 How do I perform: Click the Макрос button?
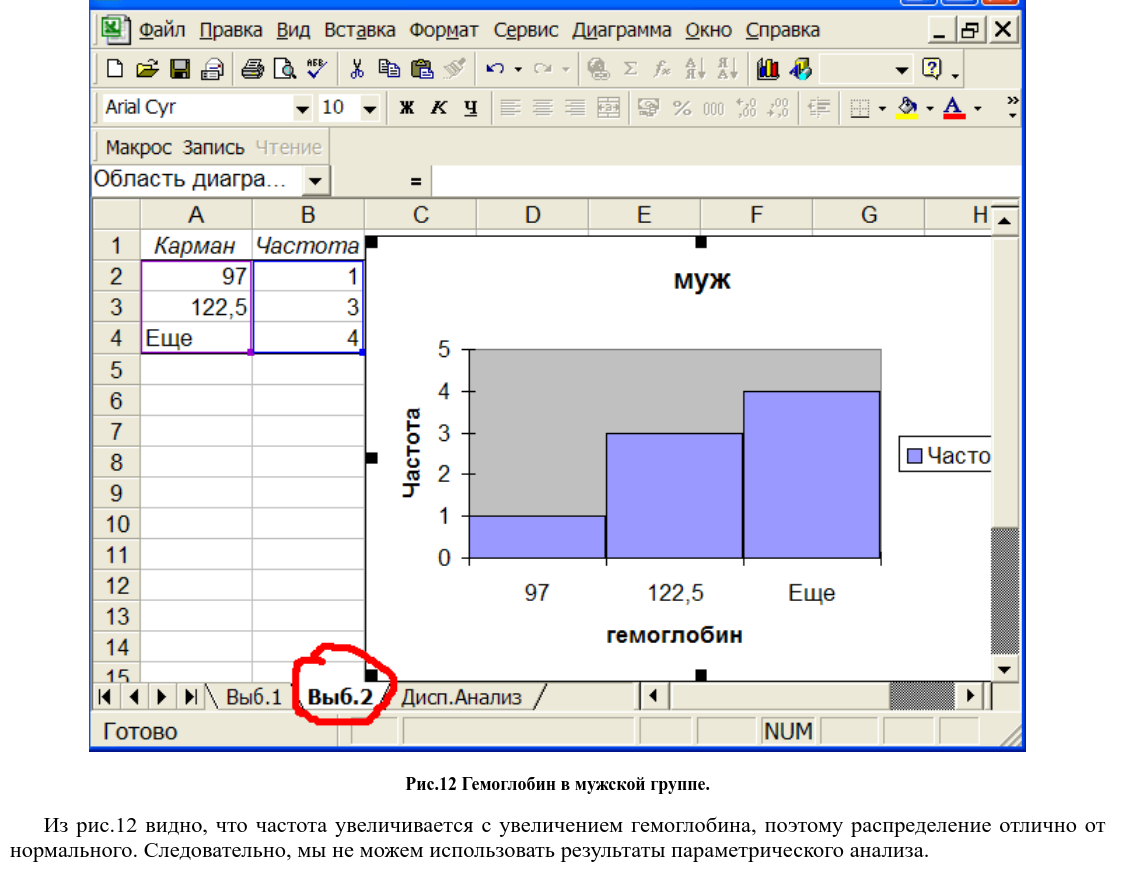pos(139,147)
